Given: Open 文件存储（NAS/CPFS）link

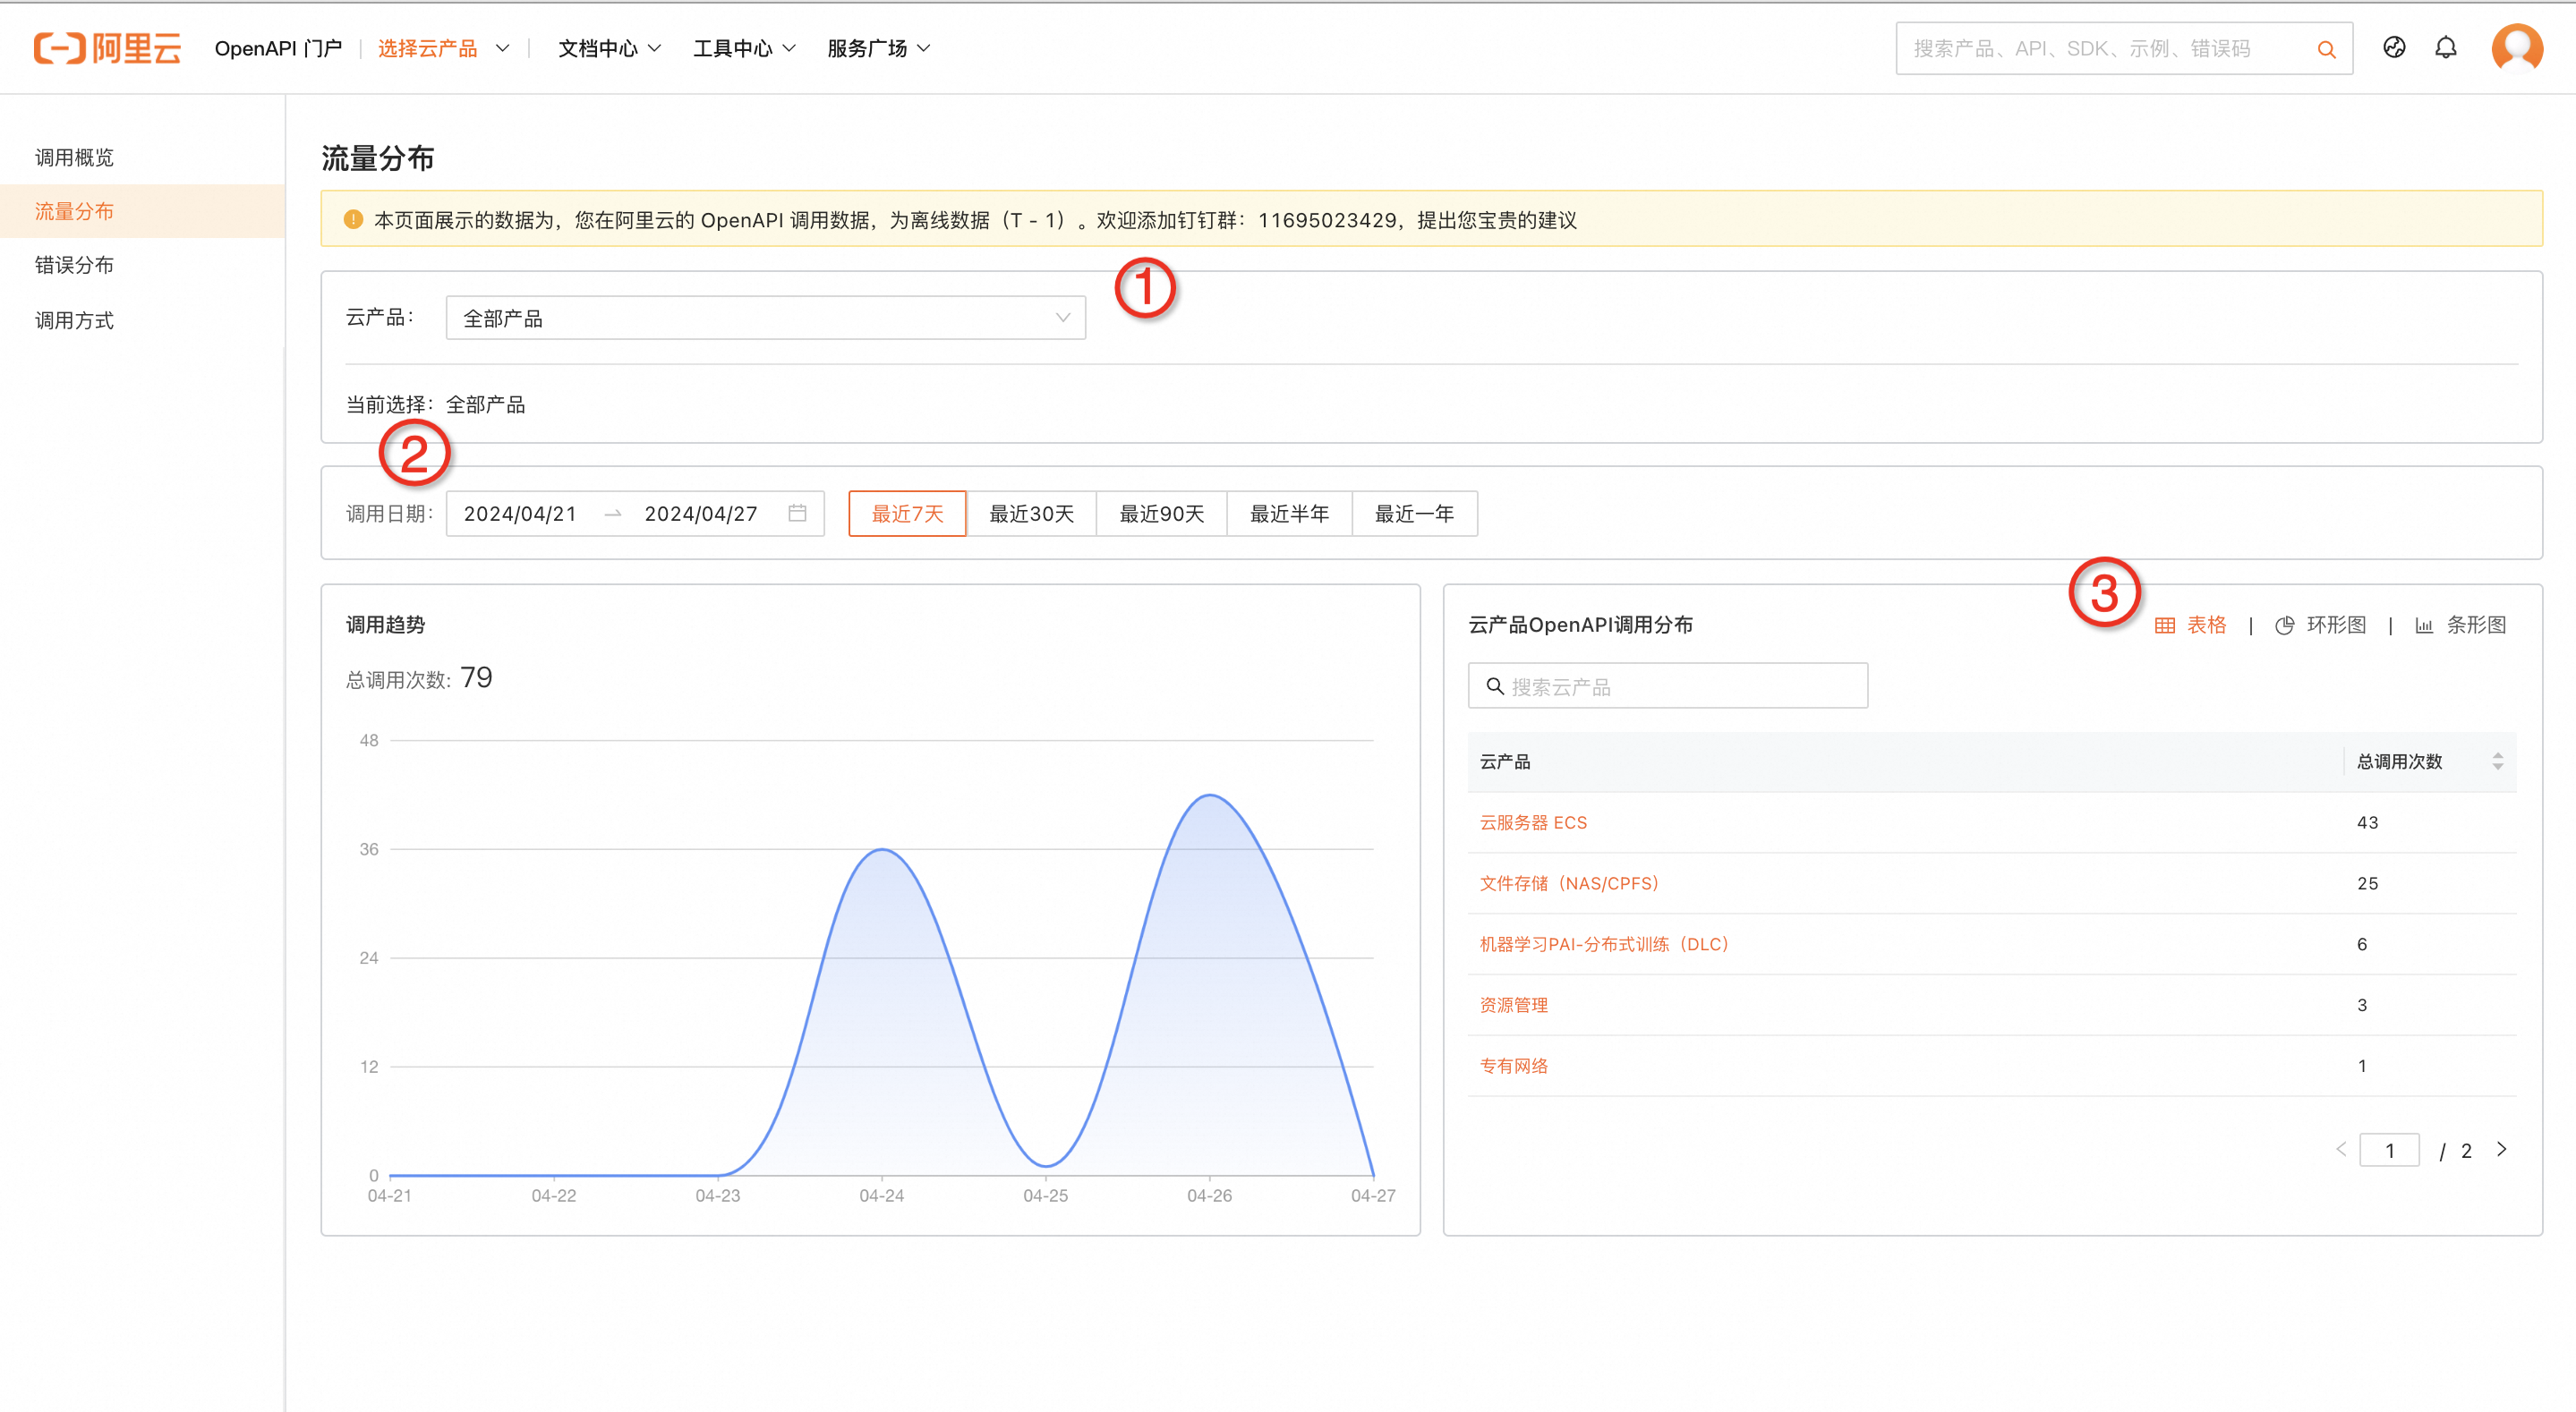Looking at the screenshot, I should click(x=1569, y=883).
